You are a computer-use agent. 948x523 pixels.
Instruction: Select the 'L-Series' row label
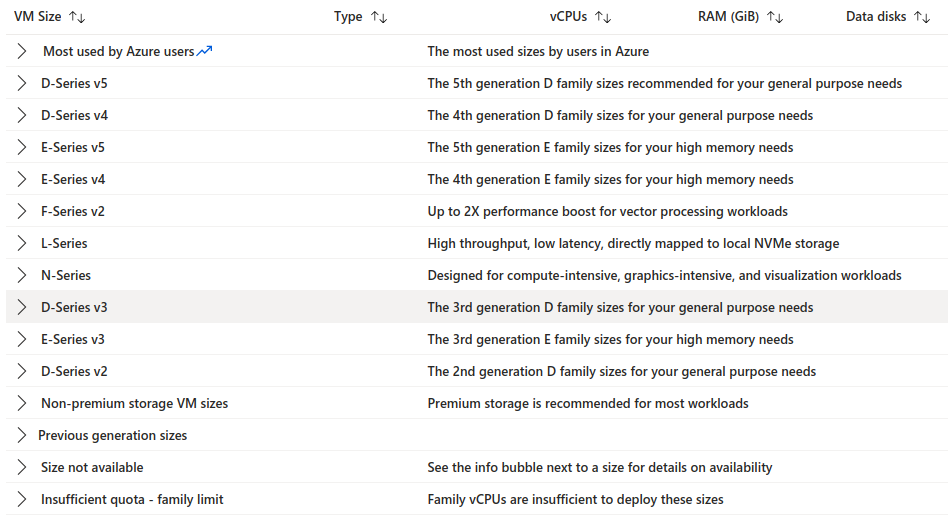(64, 244)
